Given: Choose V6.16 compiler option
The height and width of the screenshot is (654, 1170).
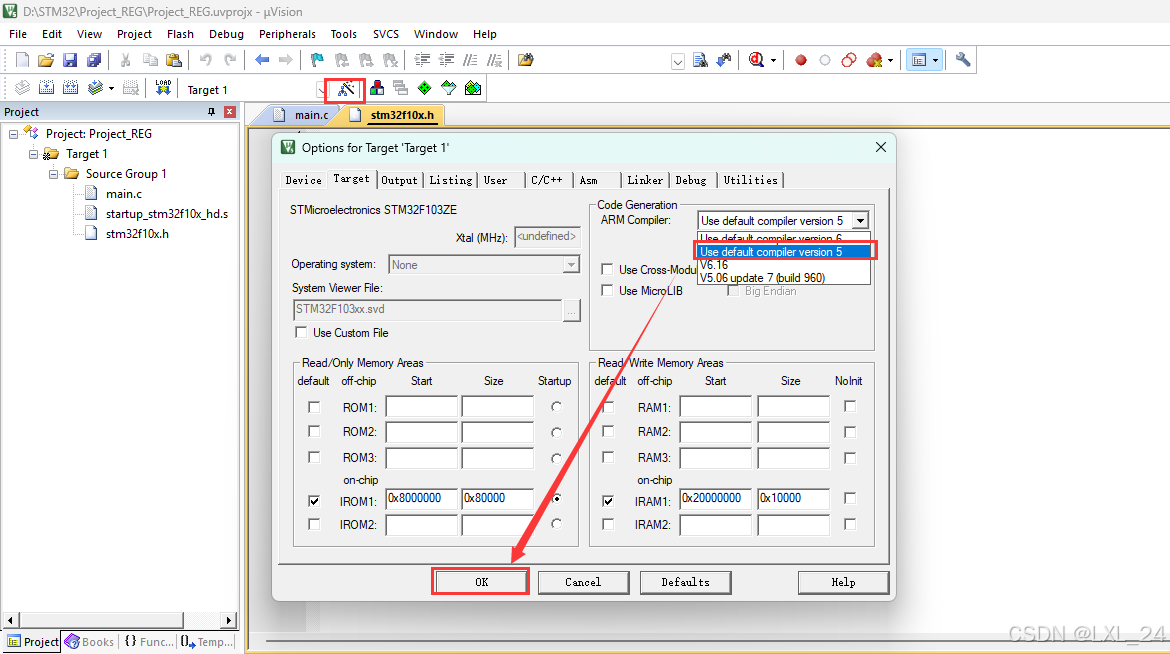Looking at the screenshot, I should 783,265.
